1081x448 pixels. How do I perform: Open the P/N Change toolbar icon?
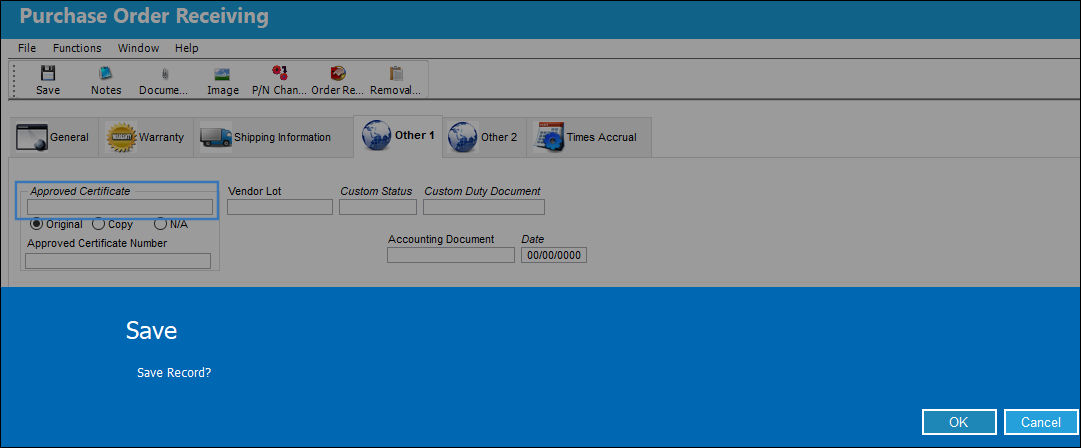tap(279, 80)
